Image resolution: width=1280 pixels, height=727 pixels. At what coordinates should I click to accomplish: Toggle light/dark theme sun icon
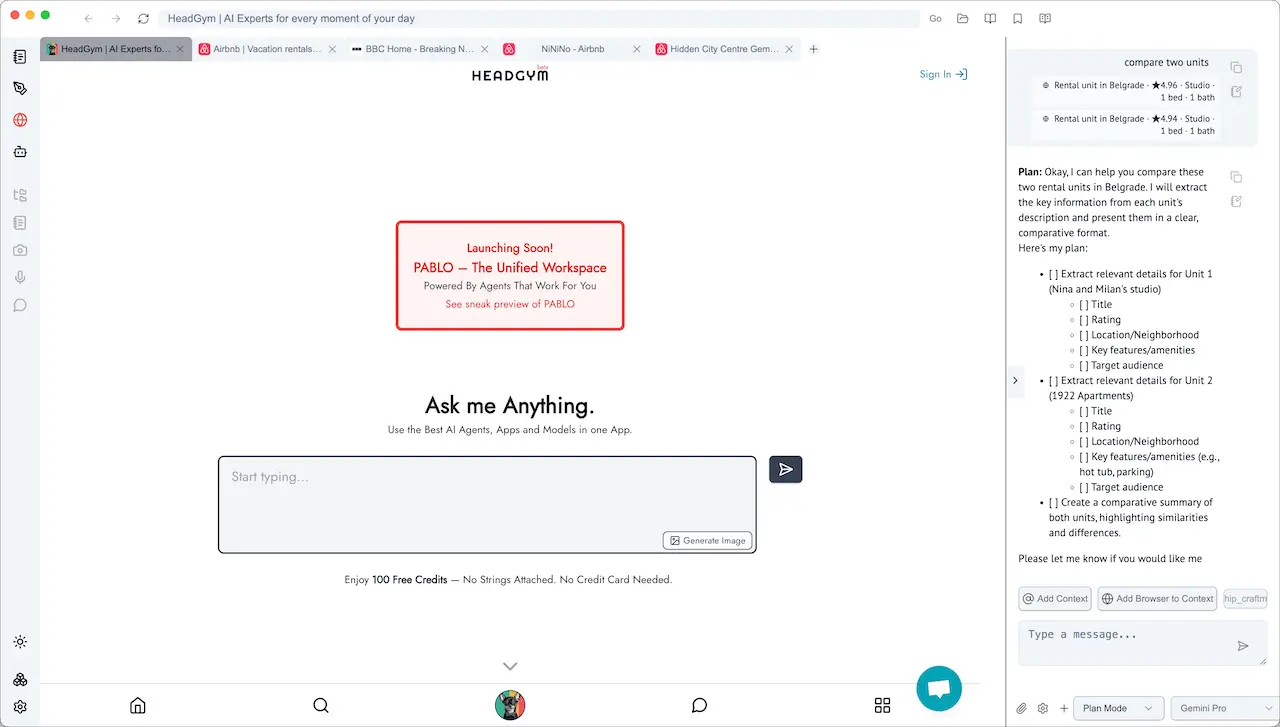[20, 642]
